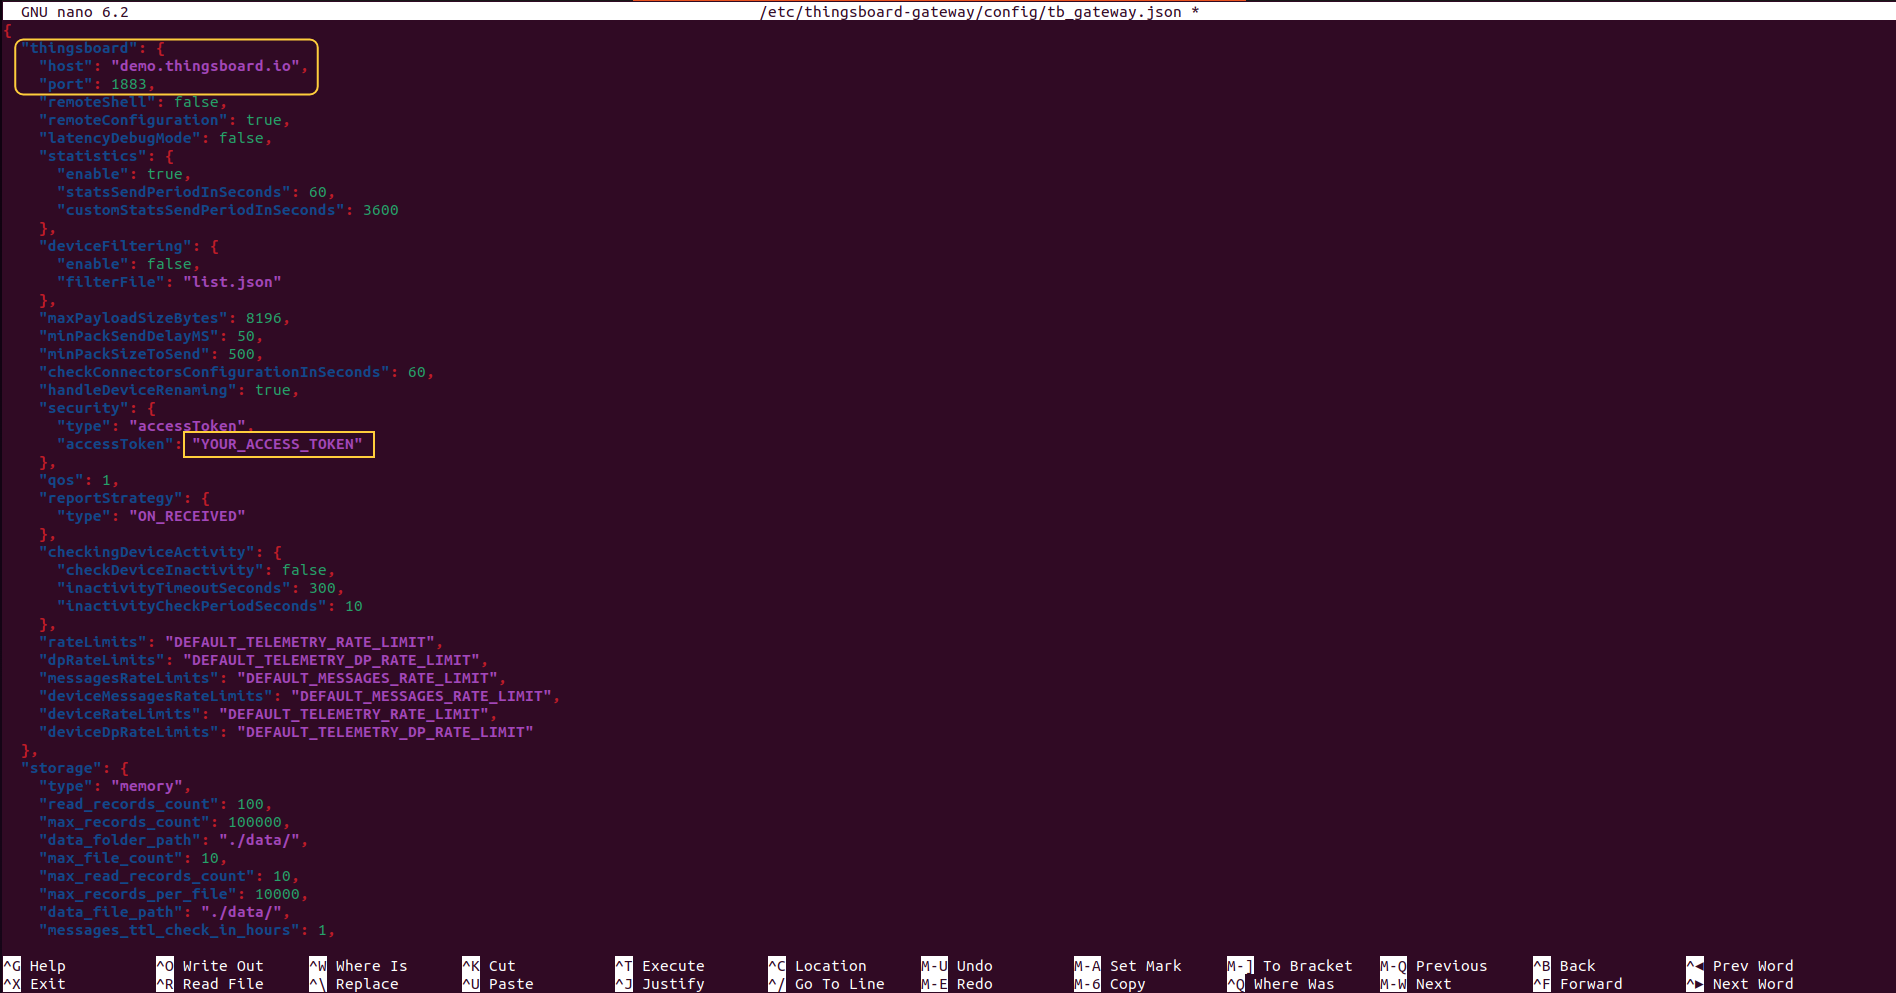Click the ^K Cut shortcut
This screenshot has height=993, width=1896.
(489, 966)
